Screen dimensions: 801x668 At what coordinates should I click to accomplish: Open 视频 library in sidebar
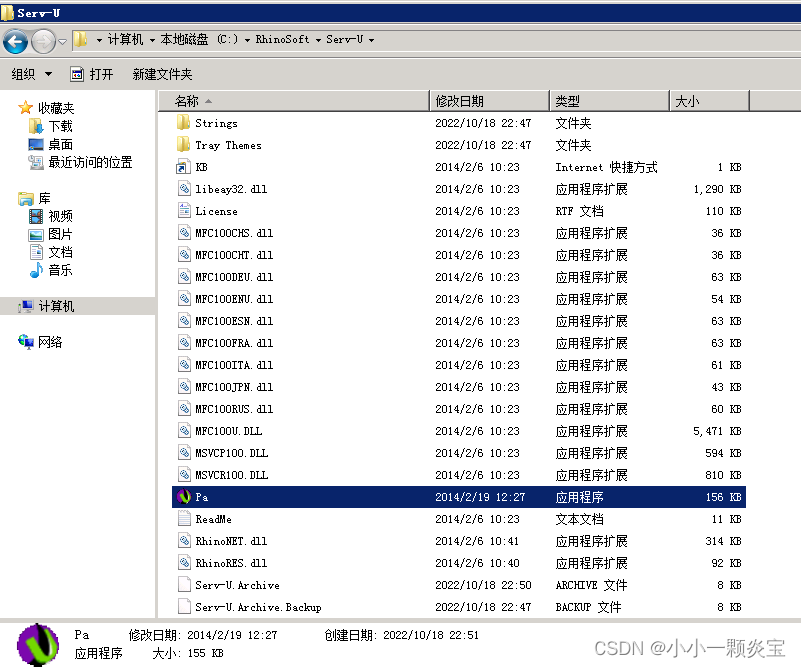51,216
